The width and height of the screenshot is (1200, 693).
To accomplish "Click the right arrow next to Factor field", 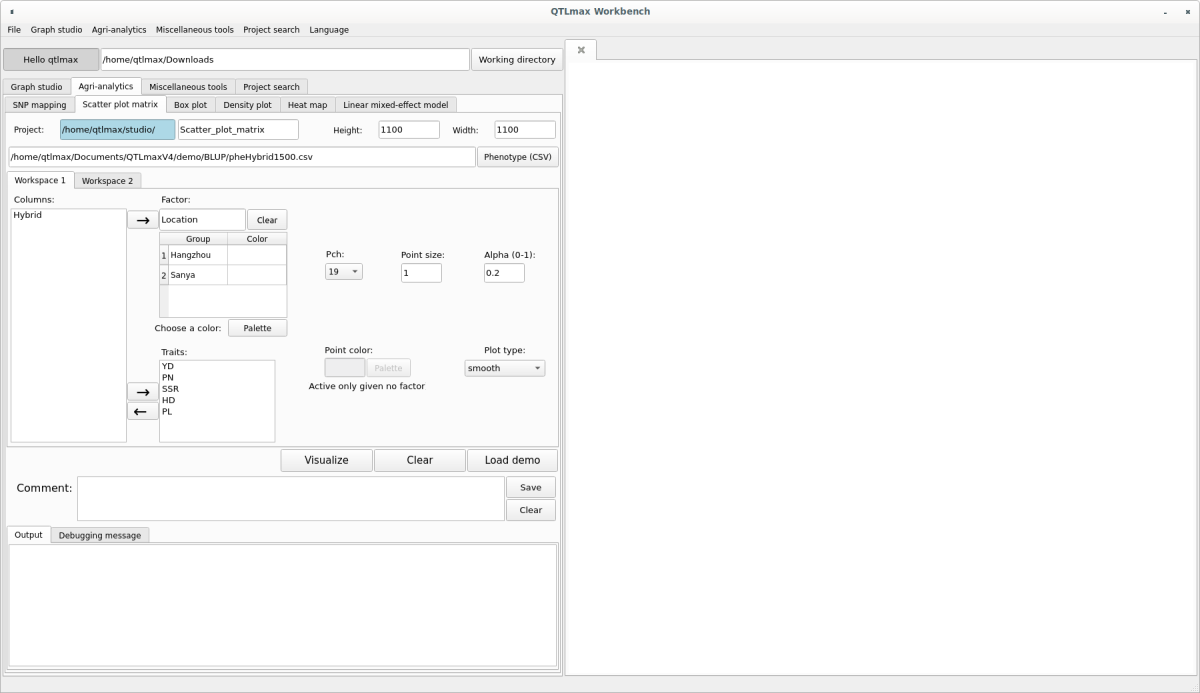I will click(x=142, y=220).
